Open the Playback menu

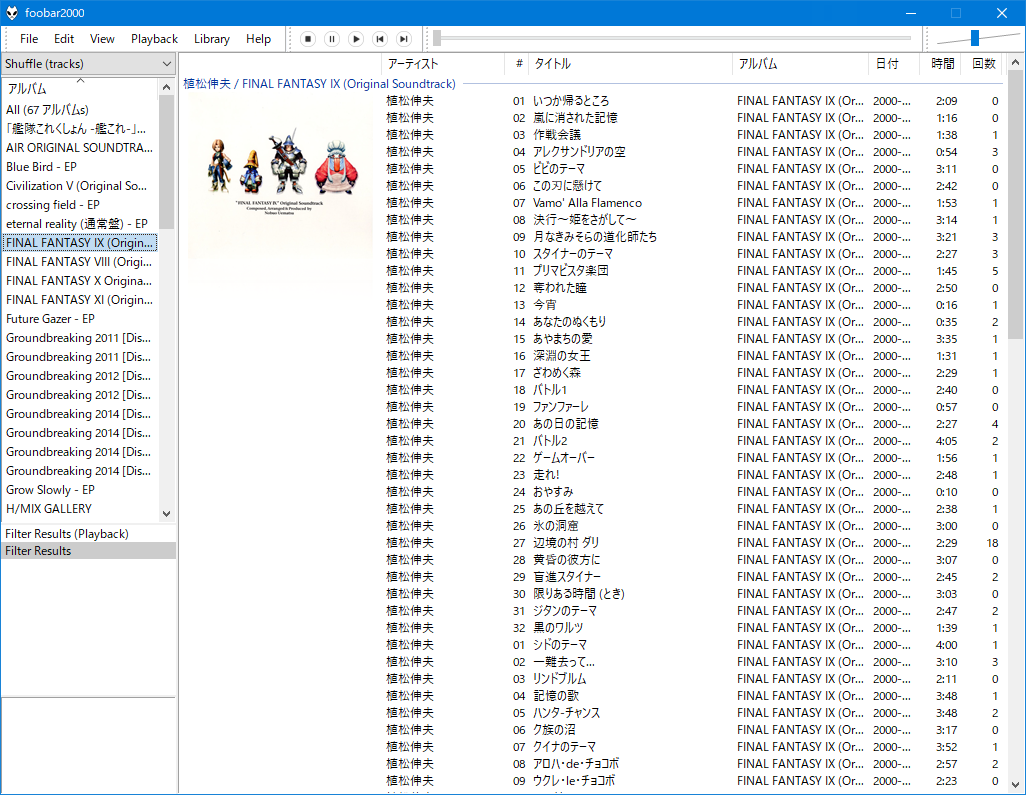pyautogui.click(x=154, y=38)
